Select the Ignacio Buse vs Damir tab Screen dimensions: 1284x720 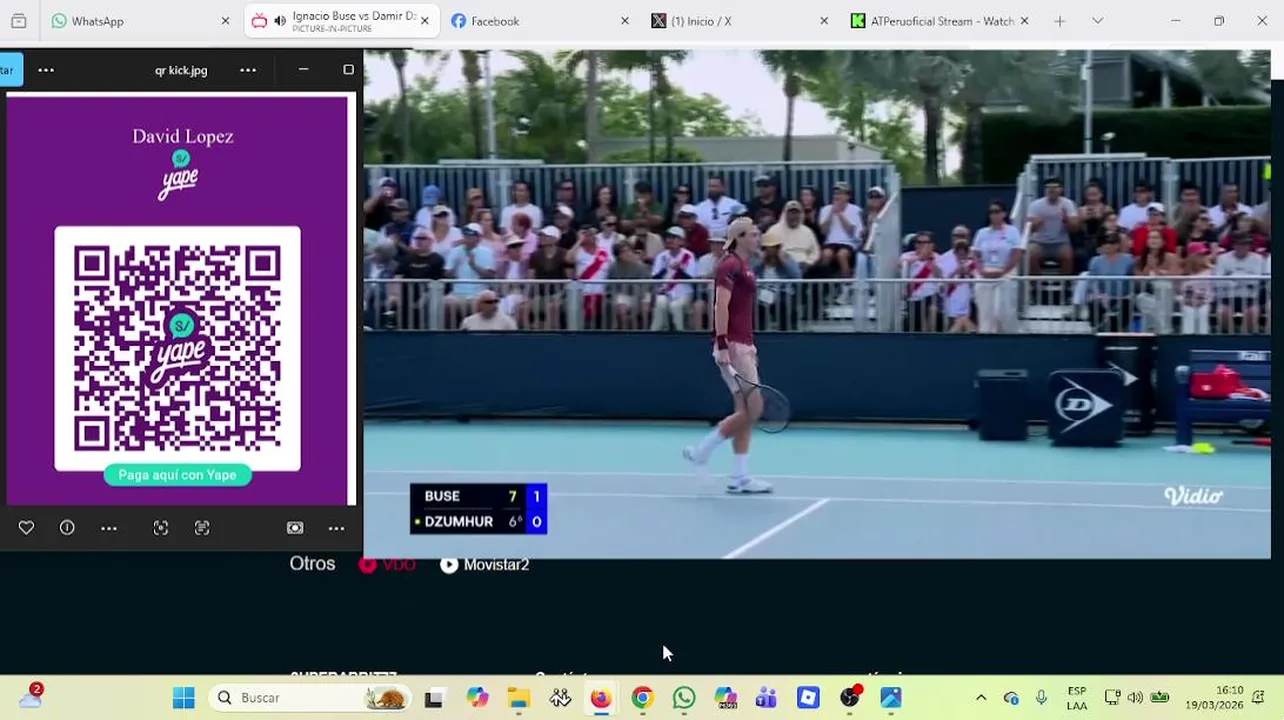point(340,21)
